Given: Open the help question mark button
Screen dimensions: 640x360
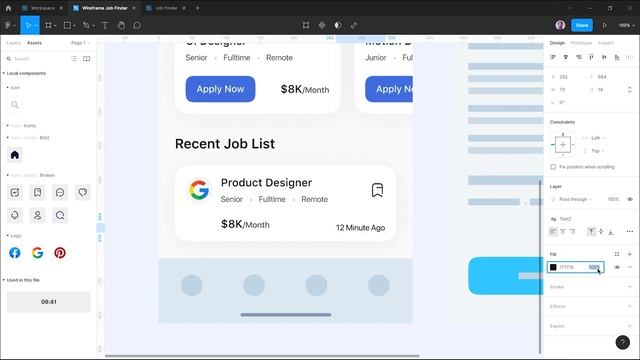Looking at the screenshot, I should [x=622, y=342].
